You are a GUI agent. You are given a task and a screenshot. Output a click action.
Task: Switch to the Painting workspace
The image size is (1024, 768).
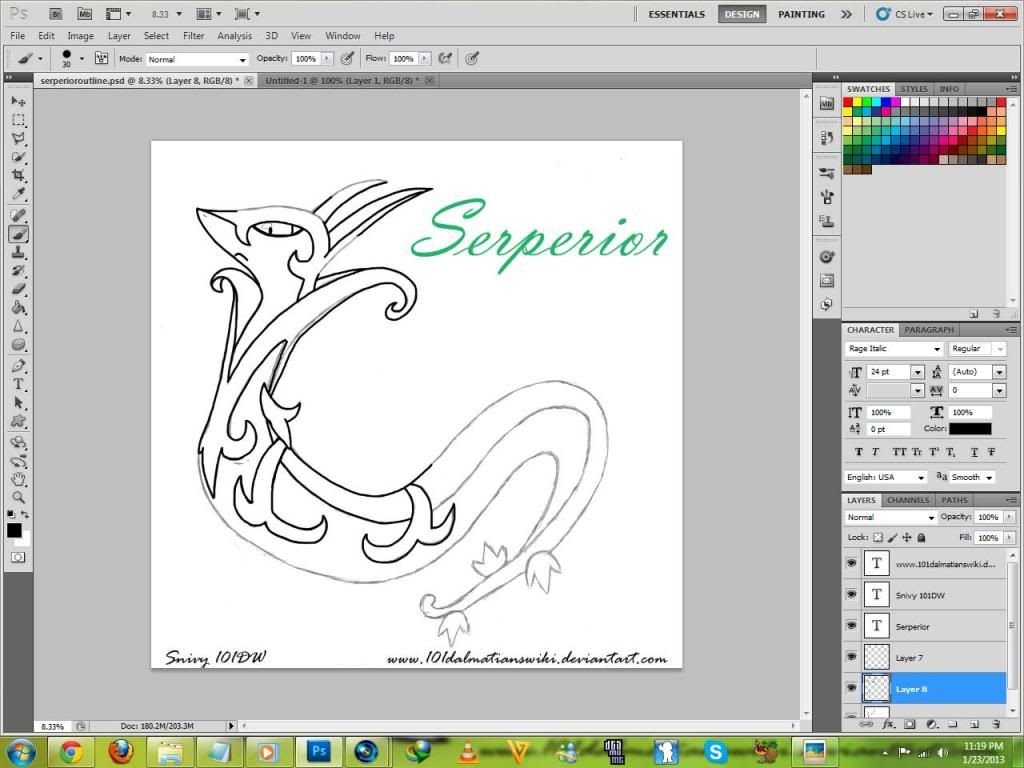tap(801, 14)
